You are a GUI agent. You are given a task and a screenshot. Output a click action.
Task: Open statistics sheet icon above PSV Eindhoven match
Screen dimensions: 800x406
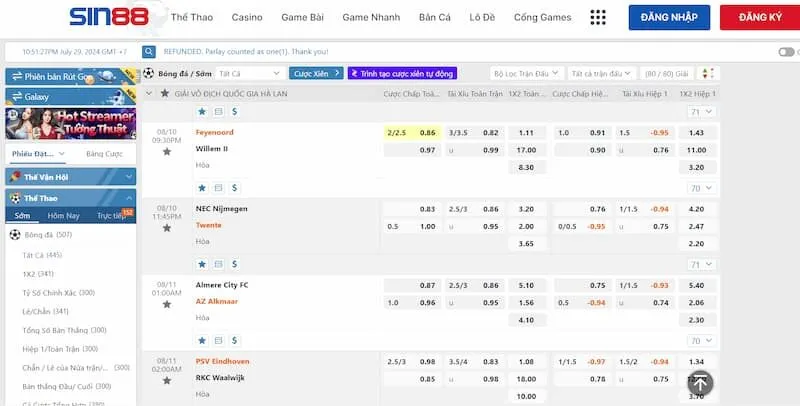[218, 340]
